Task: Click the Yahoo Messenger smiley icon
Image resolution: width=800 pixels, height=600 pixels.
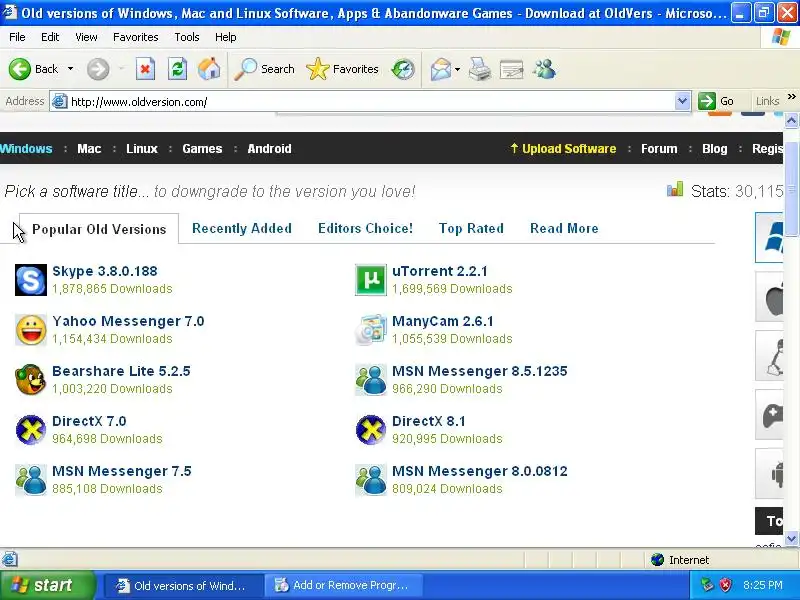Action: 31,330
